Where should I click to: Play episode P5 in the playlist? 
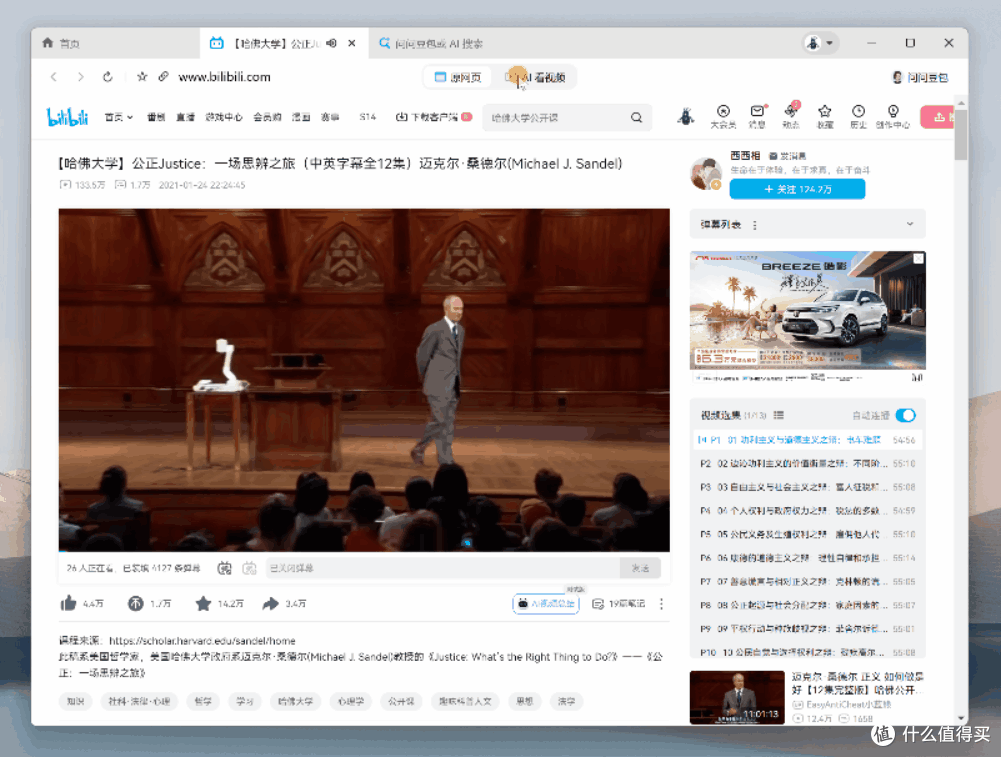point(808,534)
